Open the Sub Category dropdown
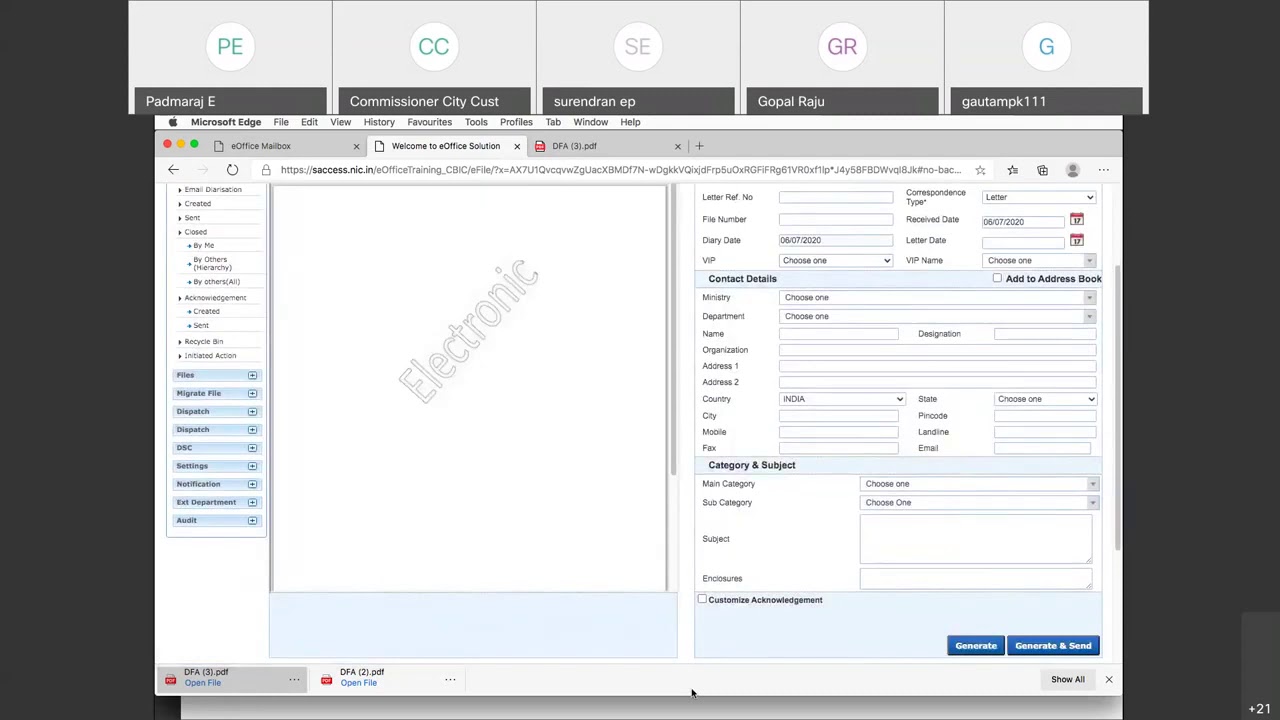The width and height of the screenshot is (1280, 720). (x=979, y=503)
